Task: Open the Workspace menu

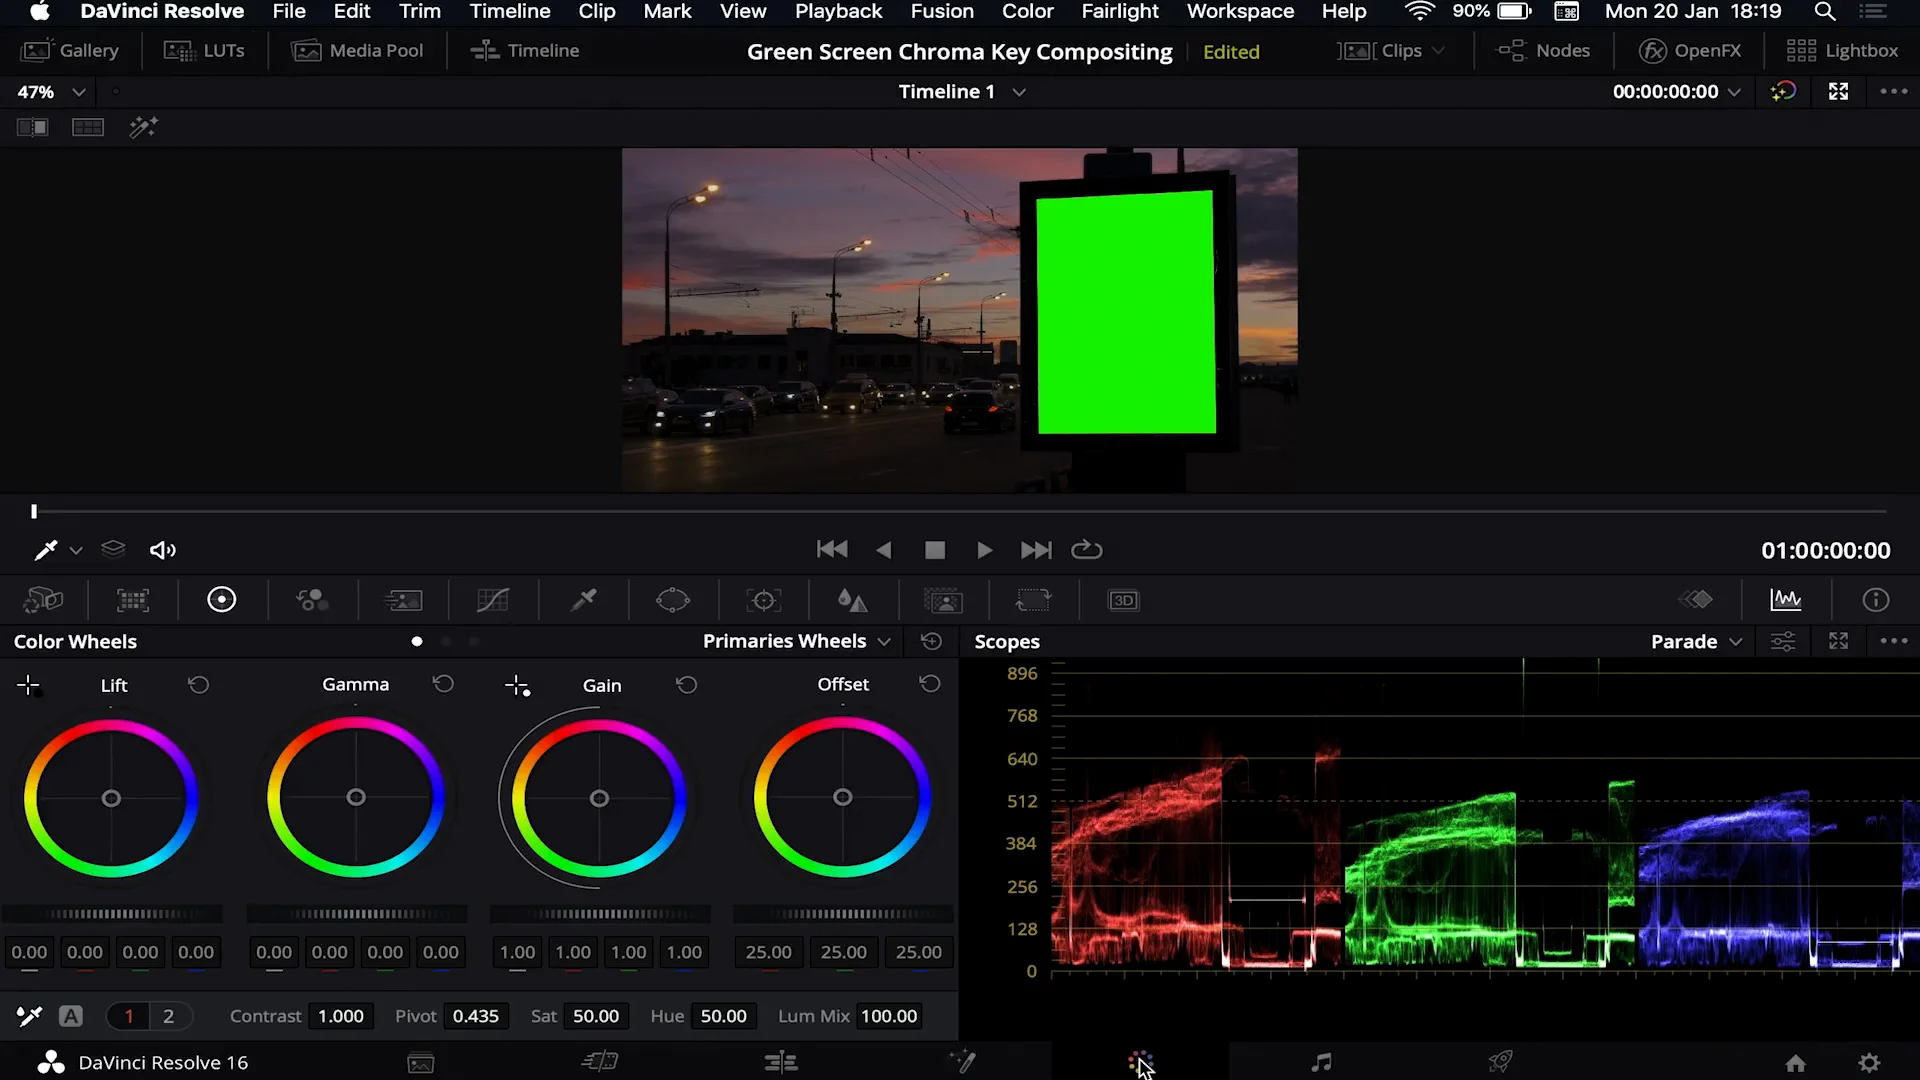Action: (1239, 11)
